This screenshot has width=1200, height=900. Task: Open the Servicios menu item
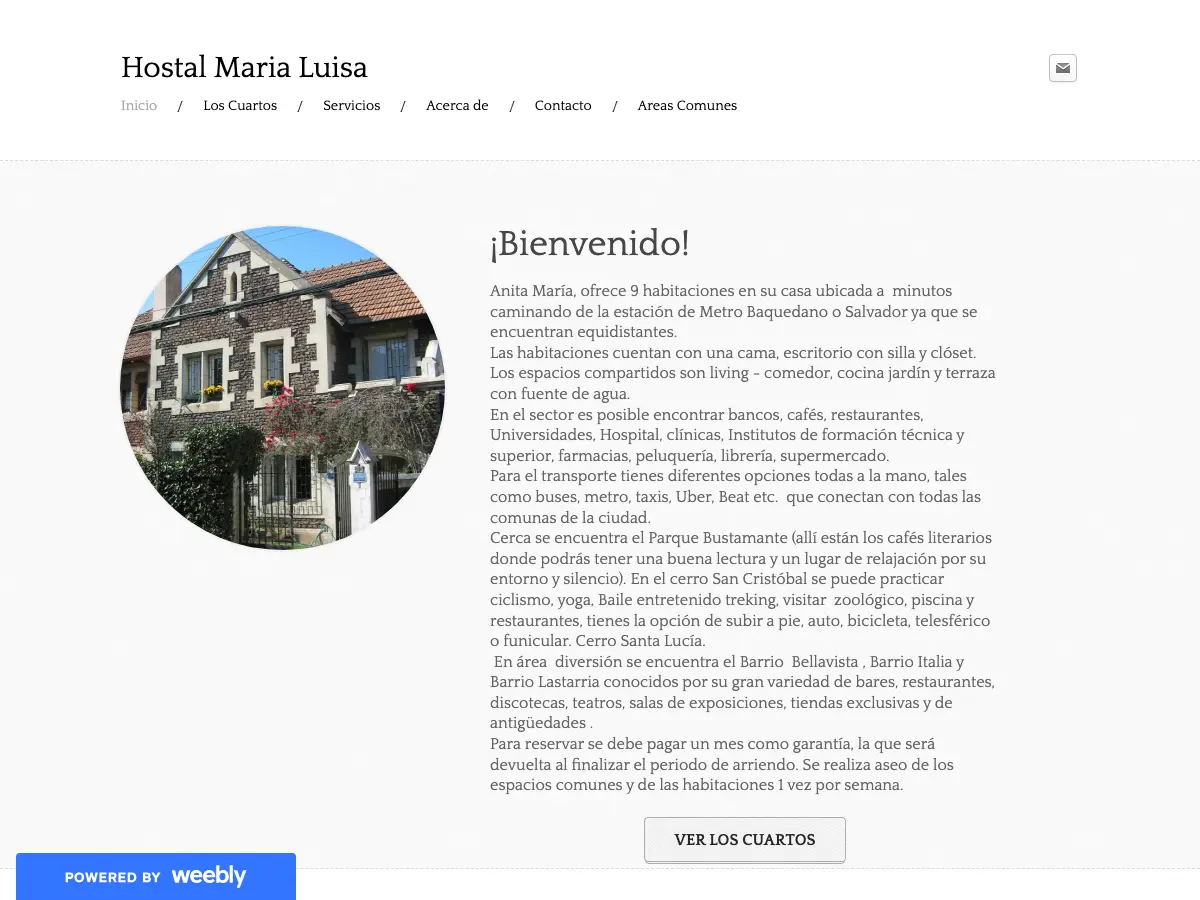coord(352,105)
